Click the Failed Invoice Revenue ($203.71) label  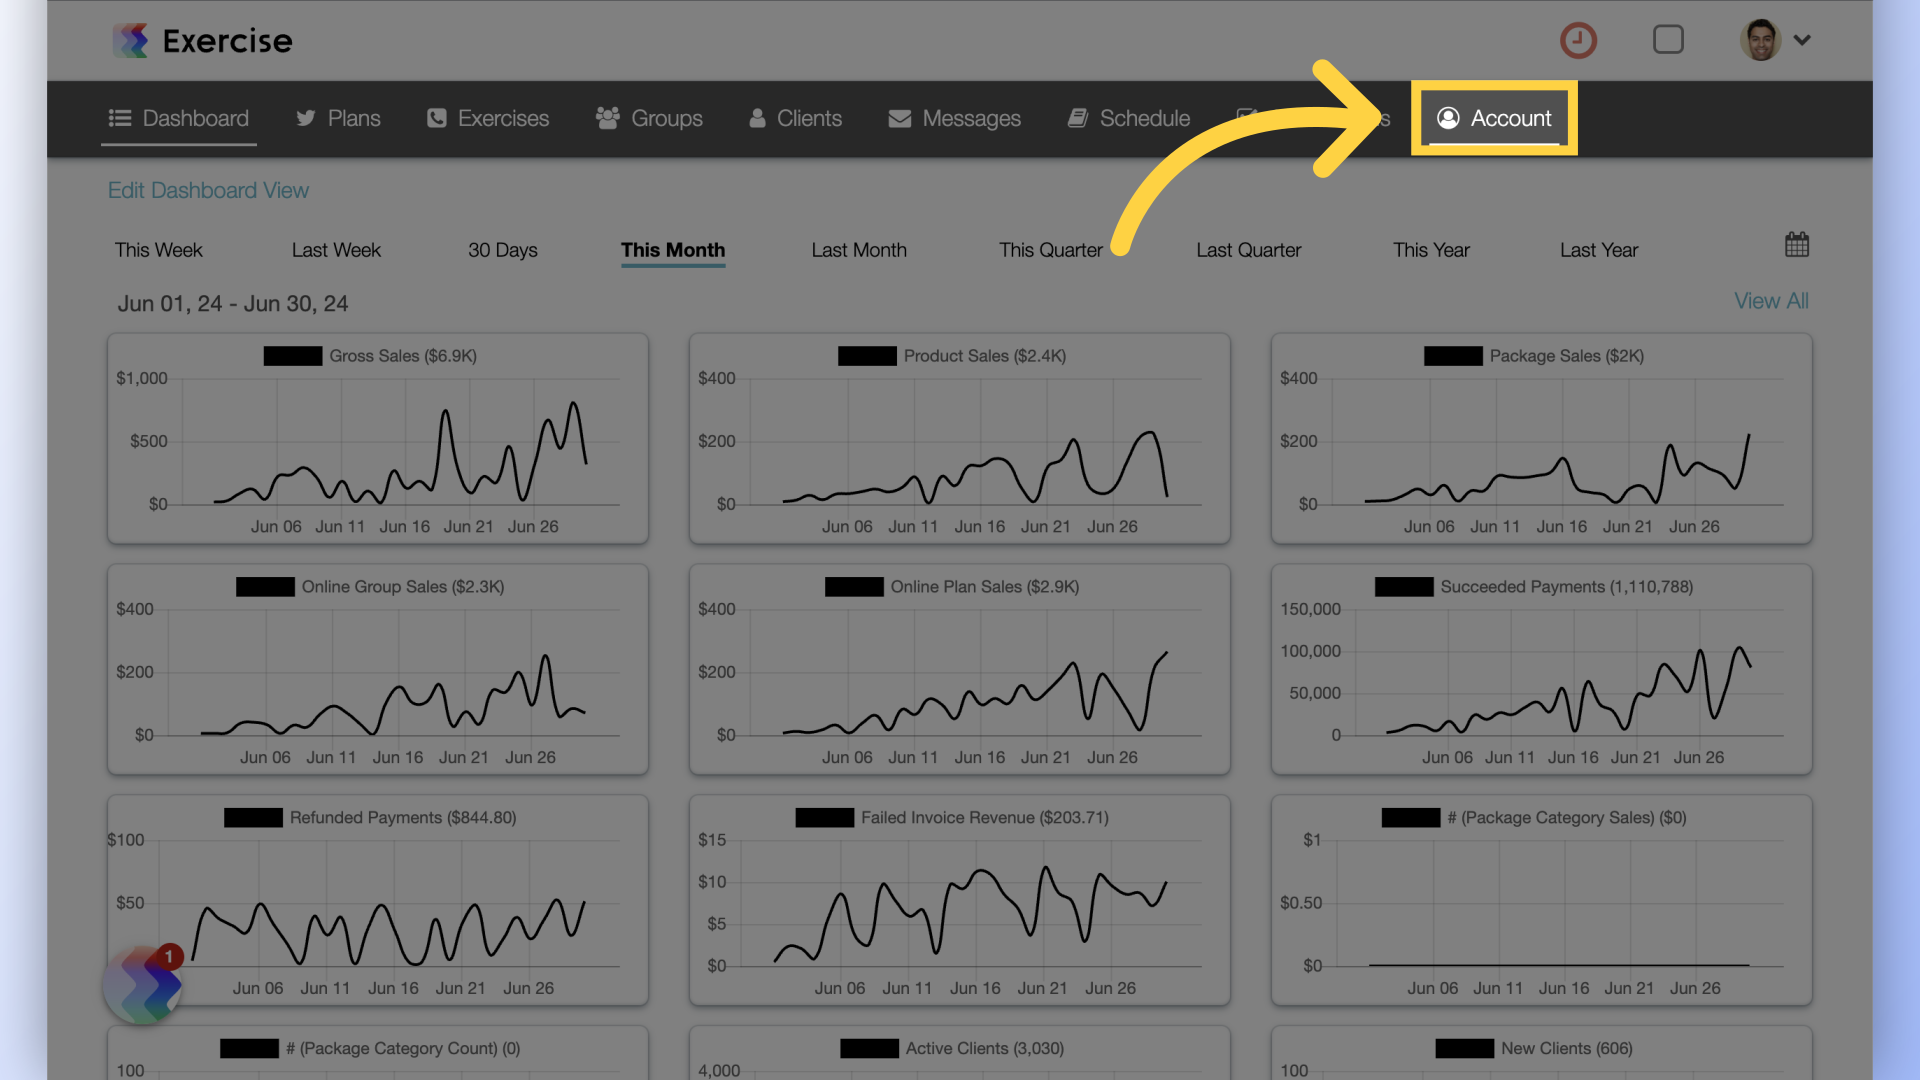pyautogui.click(x=985, y=818)
